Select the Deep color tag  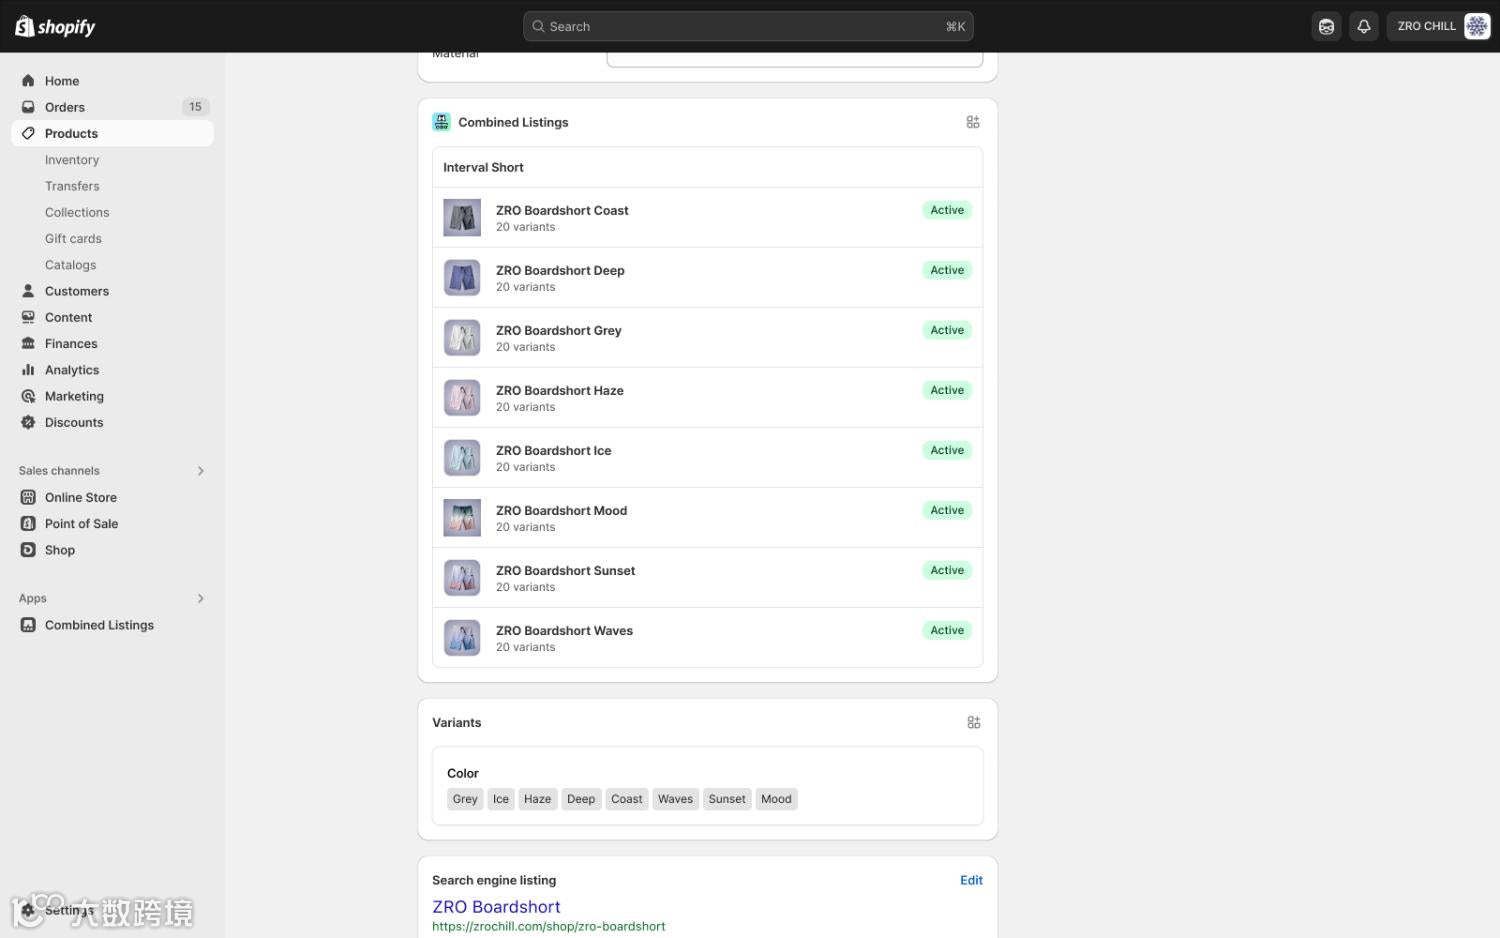pos(581,799)
